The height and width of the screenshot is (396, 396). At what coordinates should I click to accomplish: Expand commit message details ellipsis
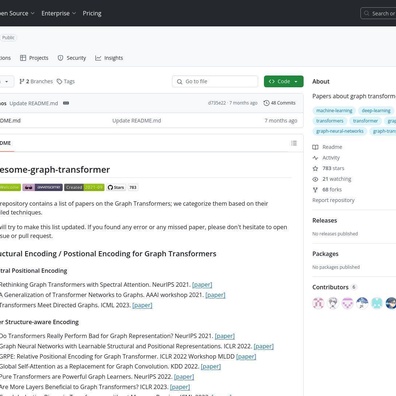click(66, 103)
